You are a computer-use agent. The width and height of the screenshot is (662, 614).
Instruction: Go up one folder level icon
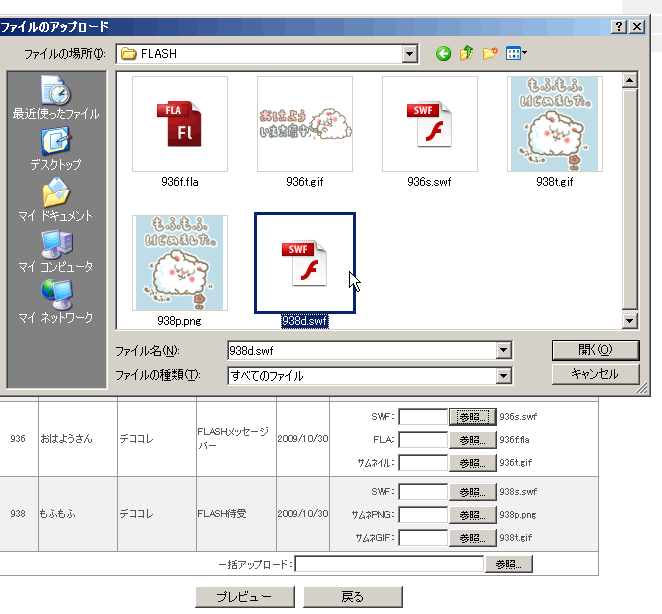pyautogui.click(x=466, y=53)
